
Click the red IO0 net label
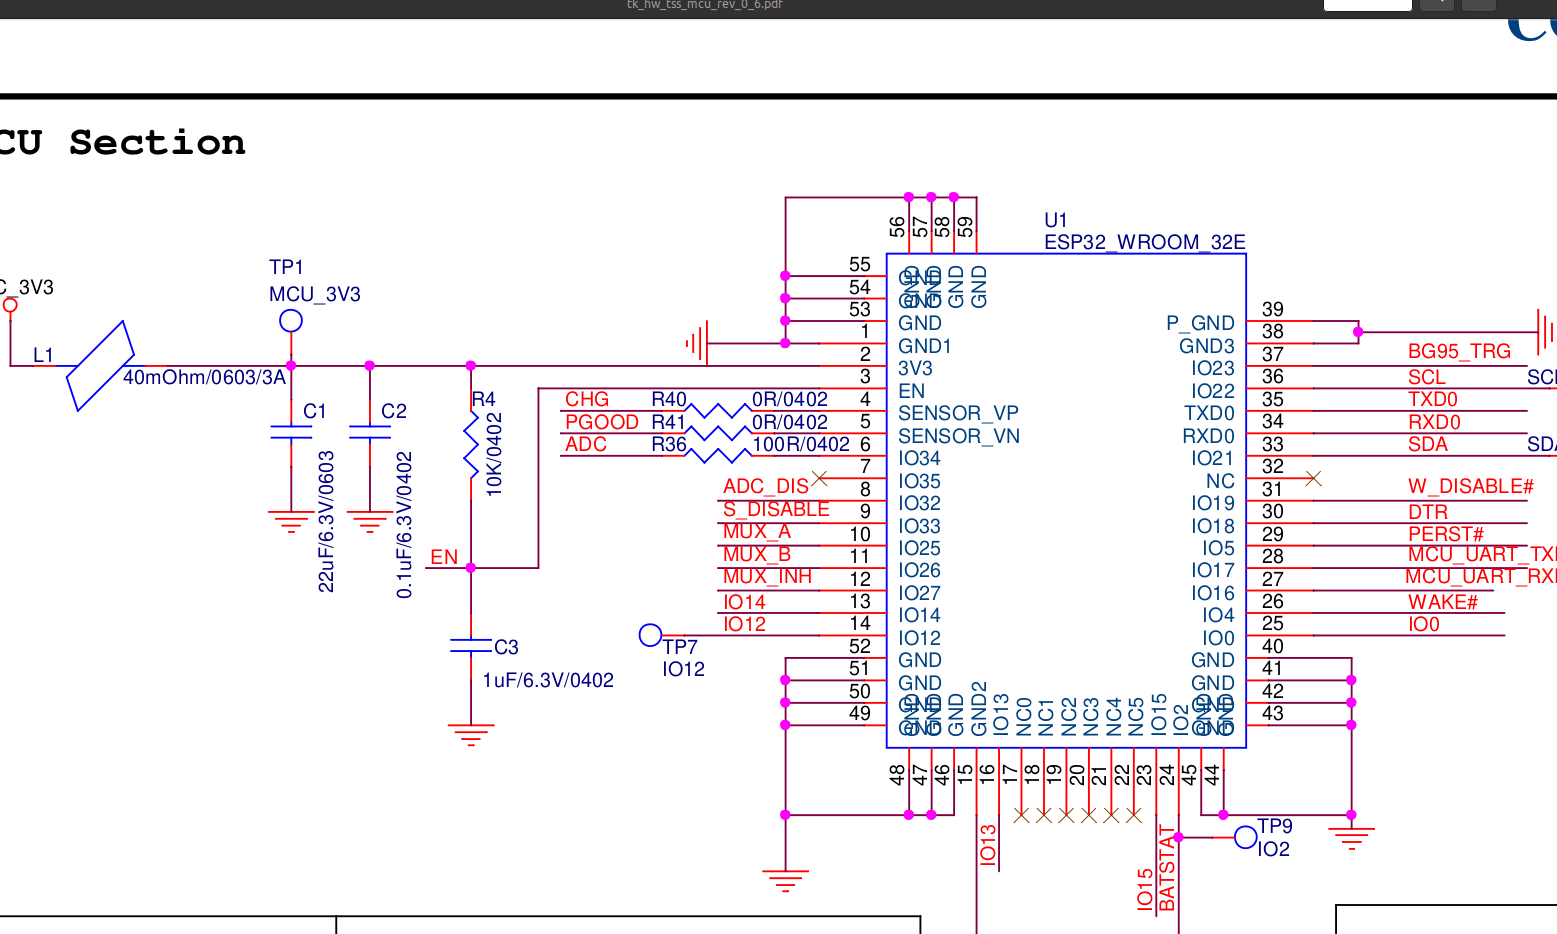tap(1424, 624)
